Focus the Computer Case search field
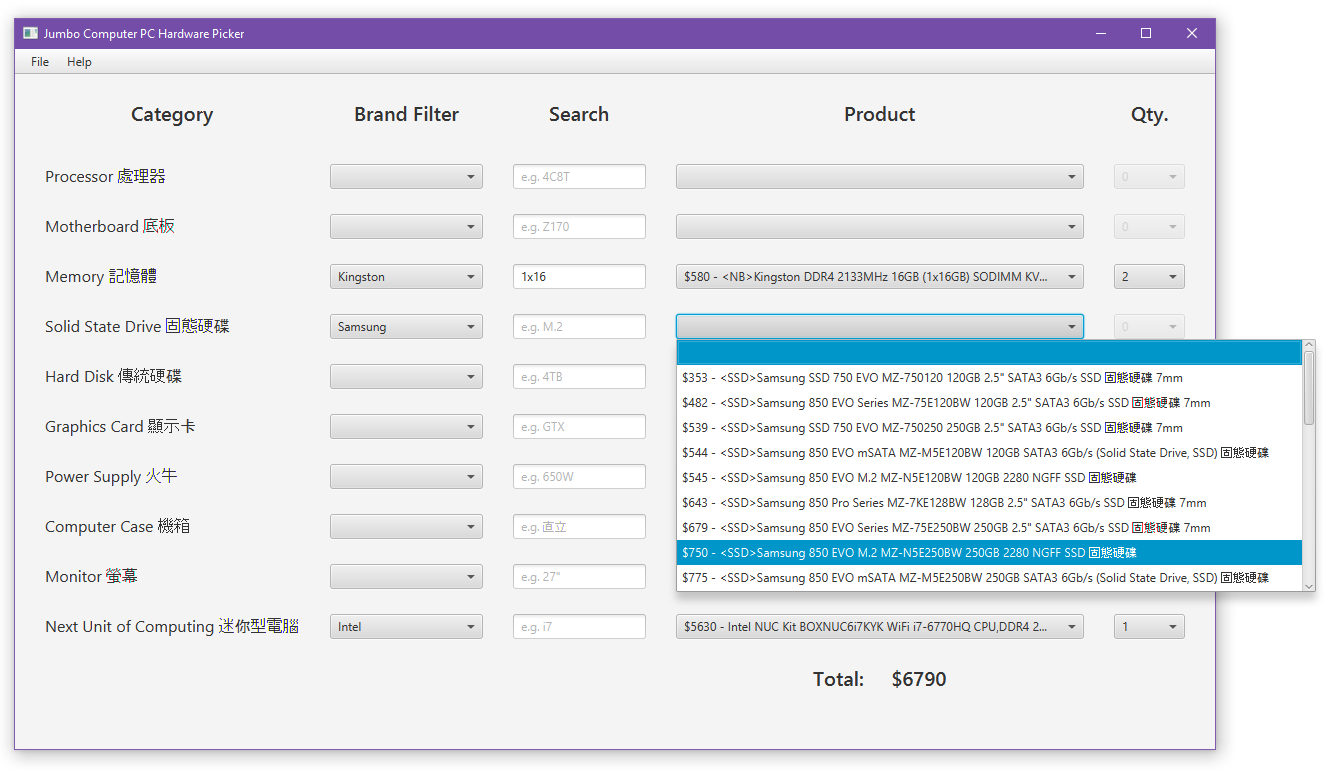Viewport: 1337px width, 777px height. 579,527
